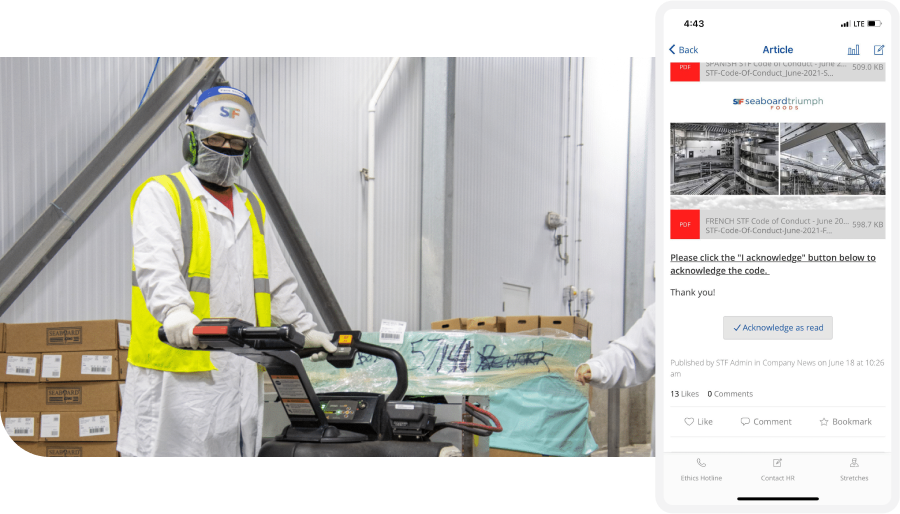Click the Acknowledge as read button
Screen dimensions: 900x514
tap(778, 328)
